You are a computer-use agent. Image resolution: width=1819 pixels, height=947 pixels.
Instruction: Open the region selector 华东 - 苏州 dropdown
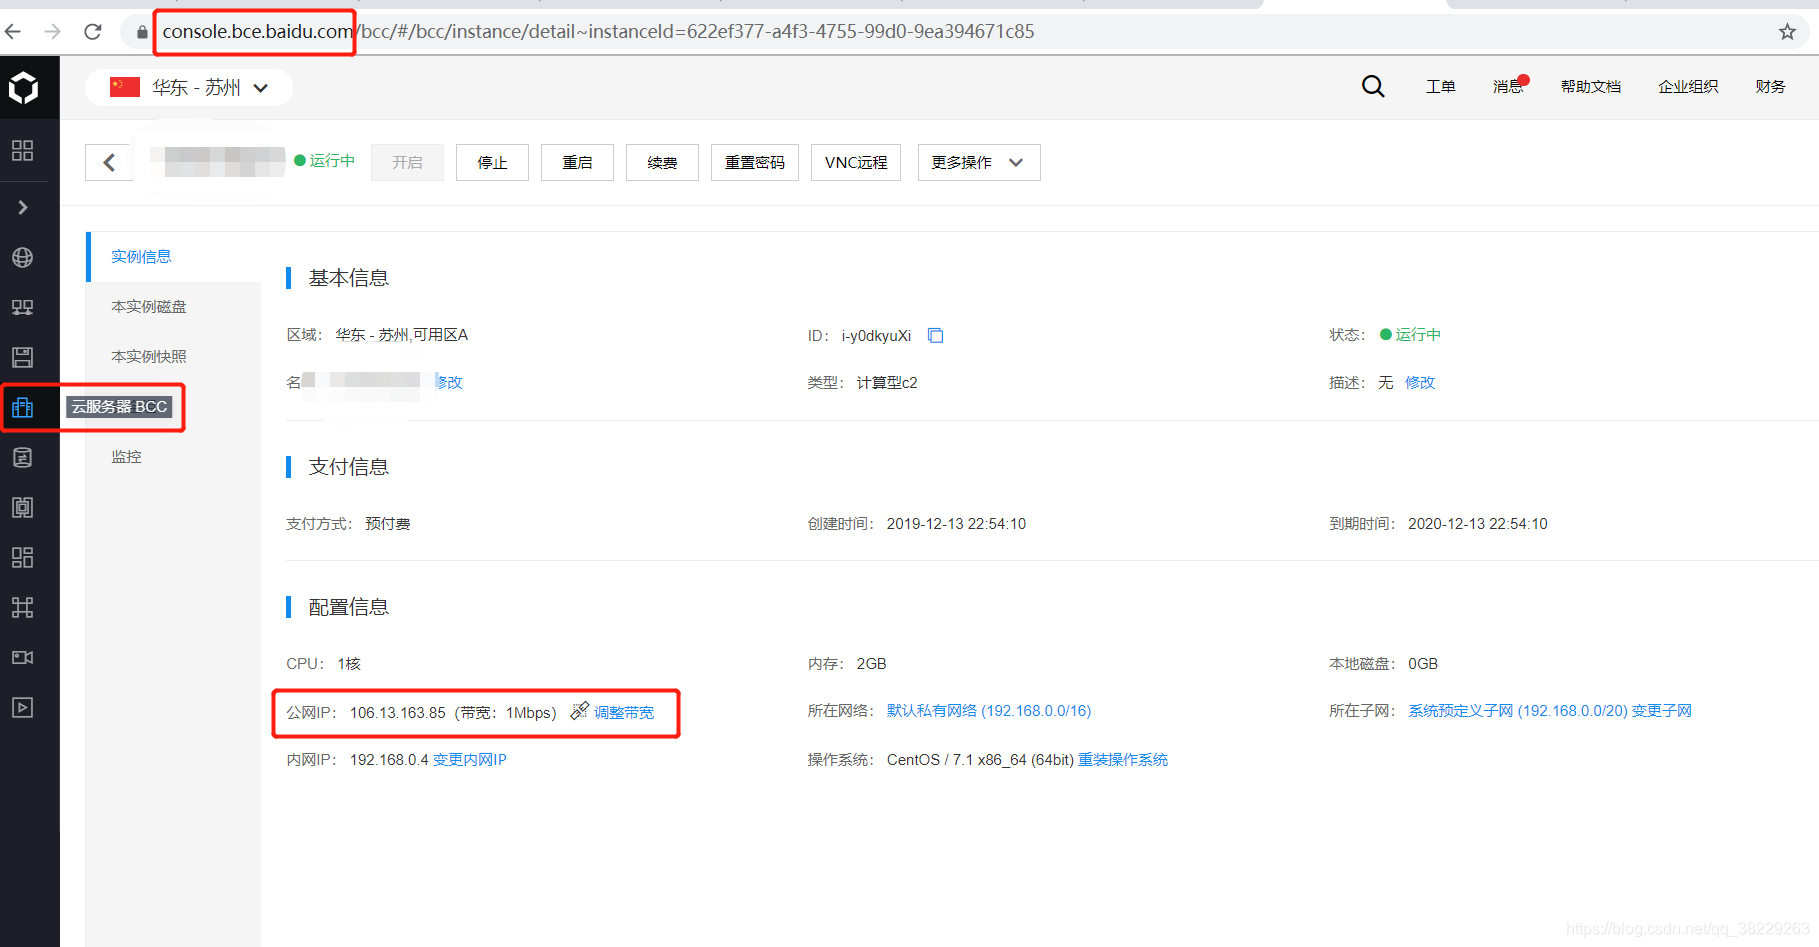click(x=189, y=87)
